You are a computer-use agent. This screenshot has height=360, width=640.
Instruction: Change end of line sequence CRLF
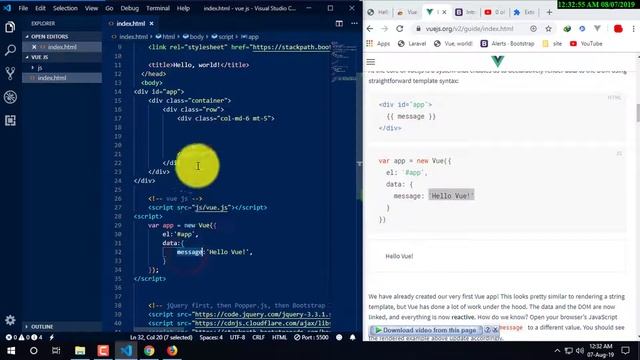coord(258,338)
